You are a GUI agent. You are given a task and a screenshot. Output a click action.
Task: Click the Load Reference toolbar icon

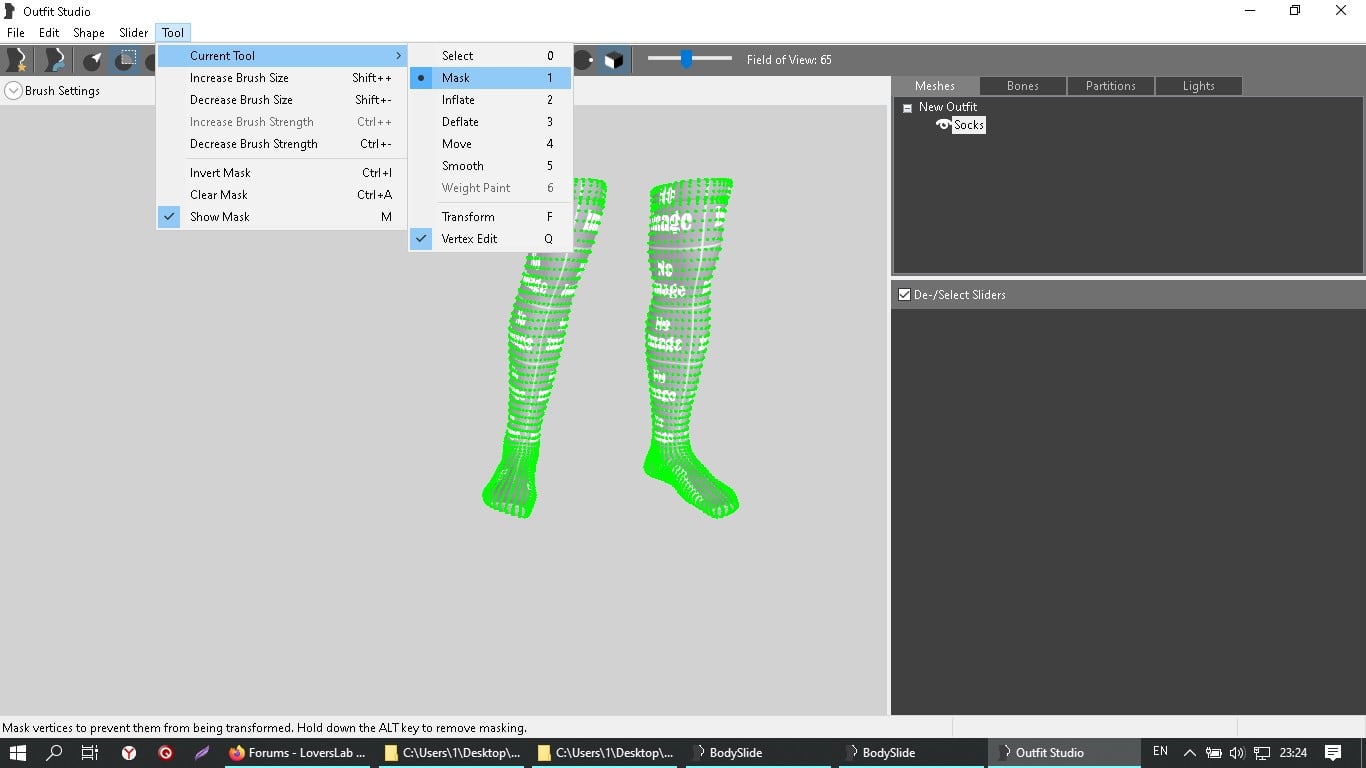tap(53, 60)
